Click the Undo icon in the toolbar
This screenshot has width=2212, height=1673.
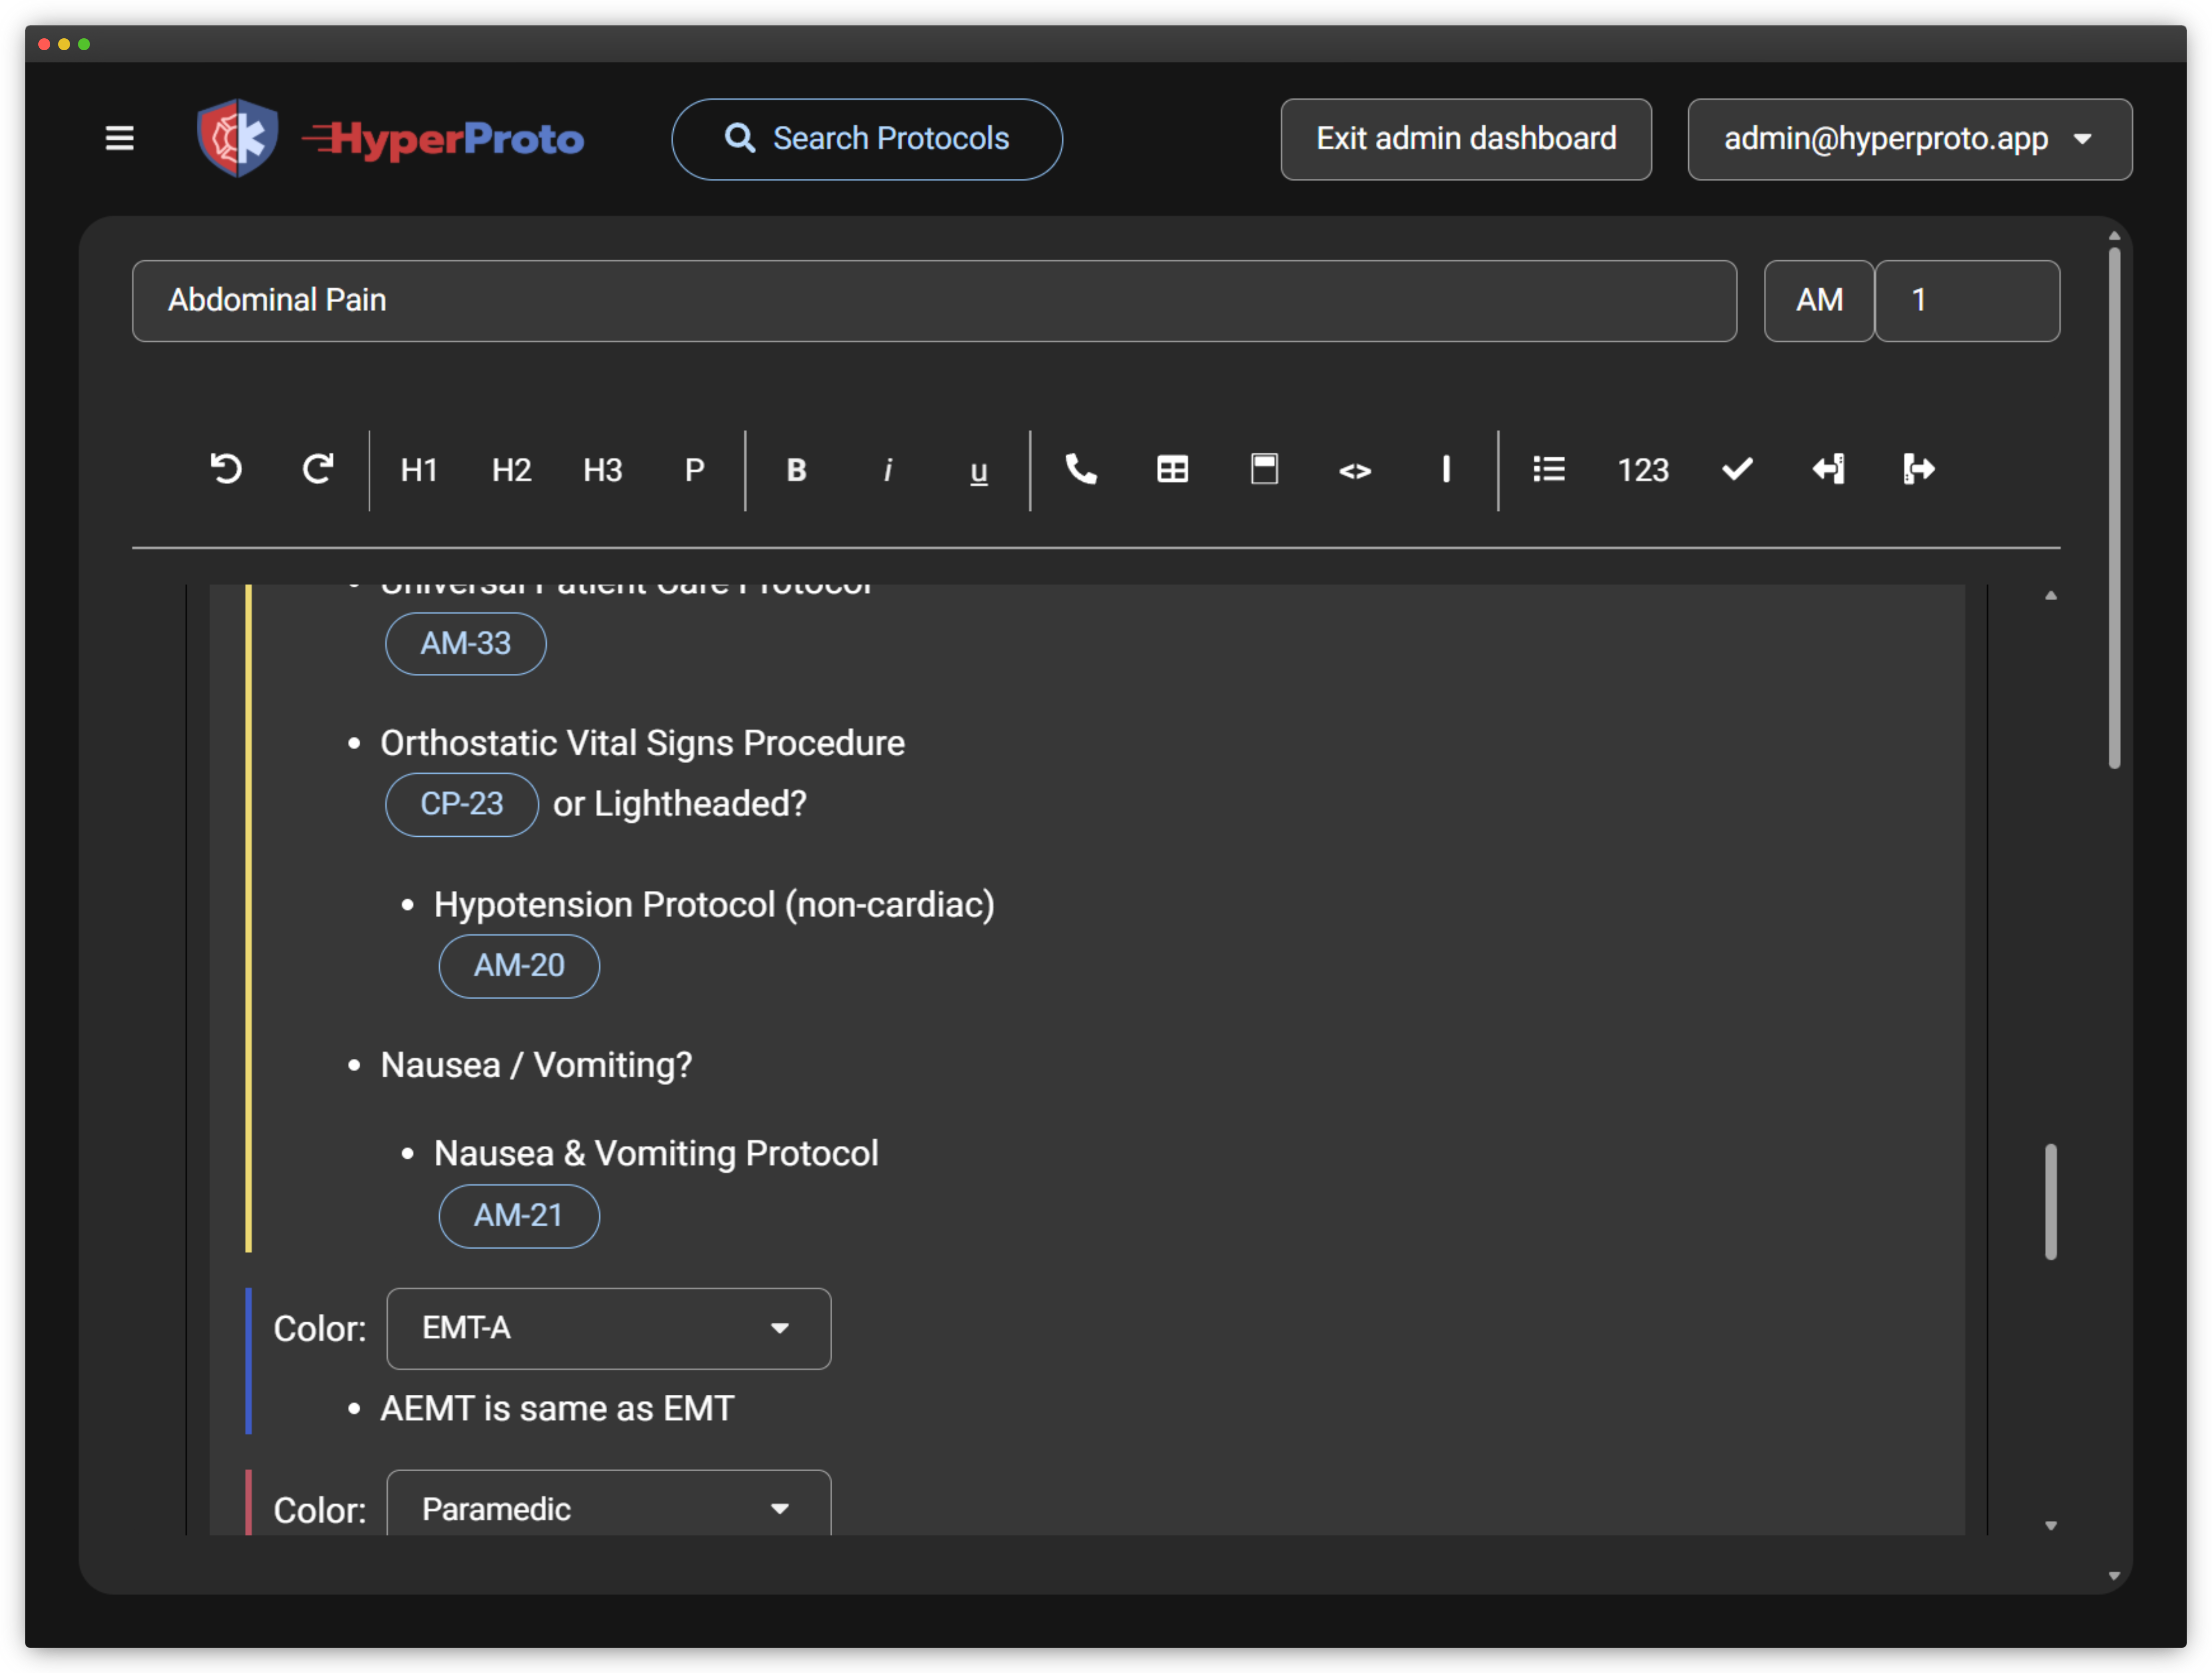tap(227, 470)
